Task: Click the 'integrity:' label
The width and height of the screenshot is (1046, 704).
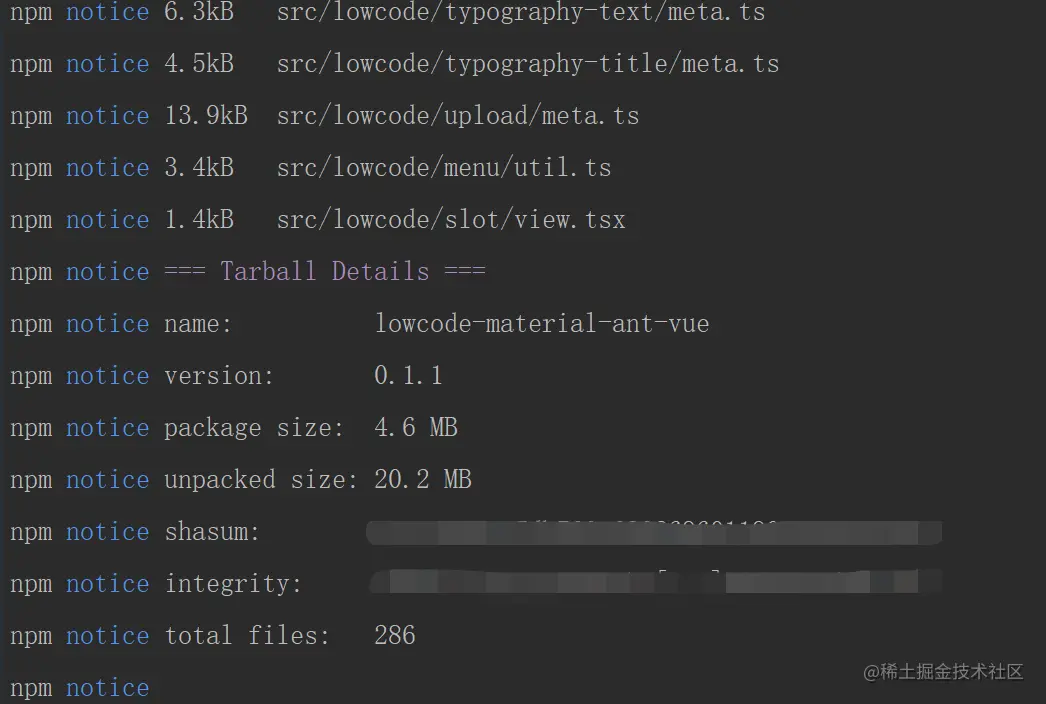Action: pos(233,584)
